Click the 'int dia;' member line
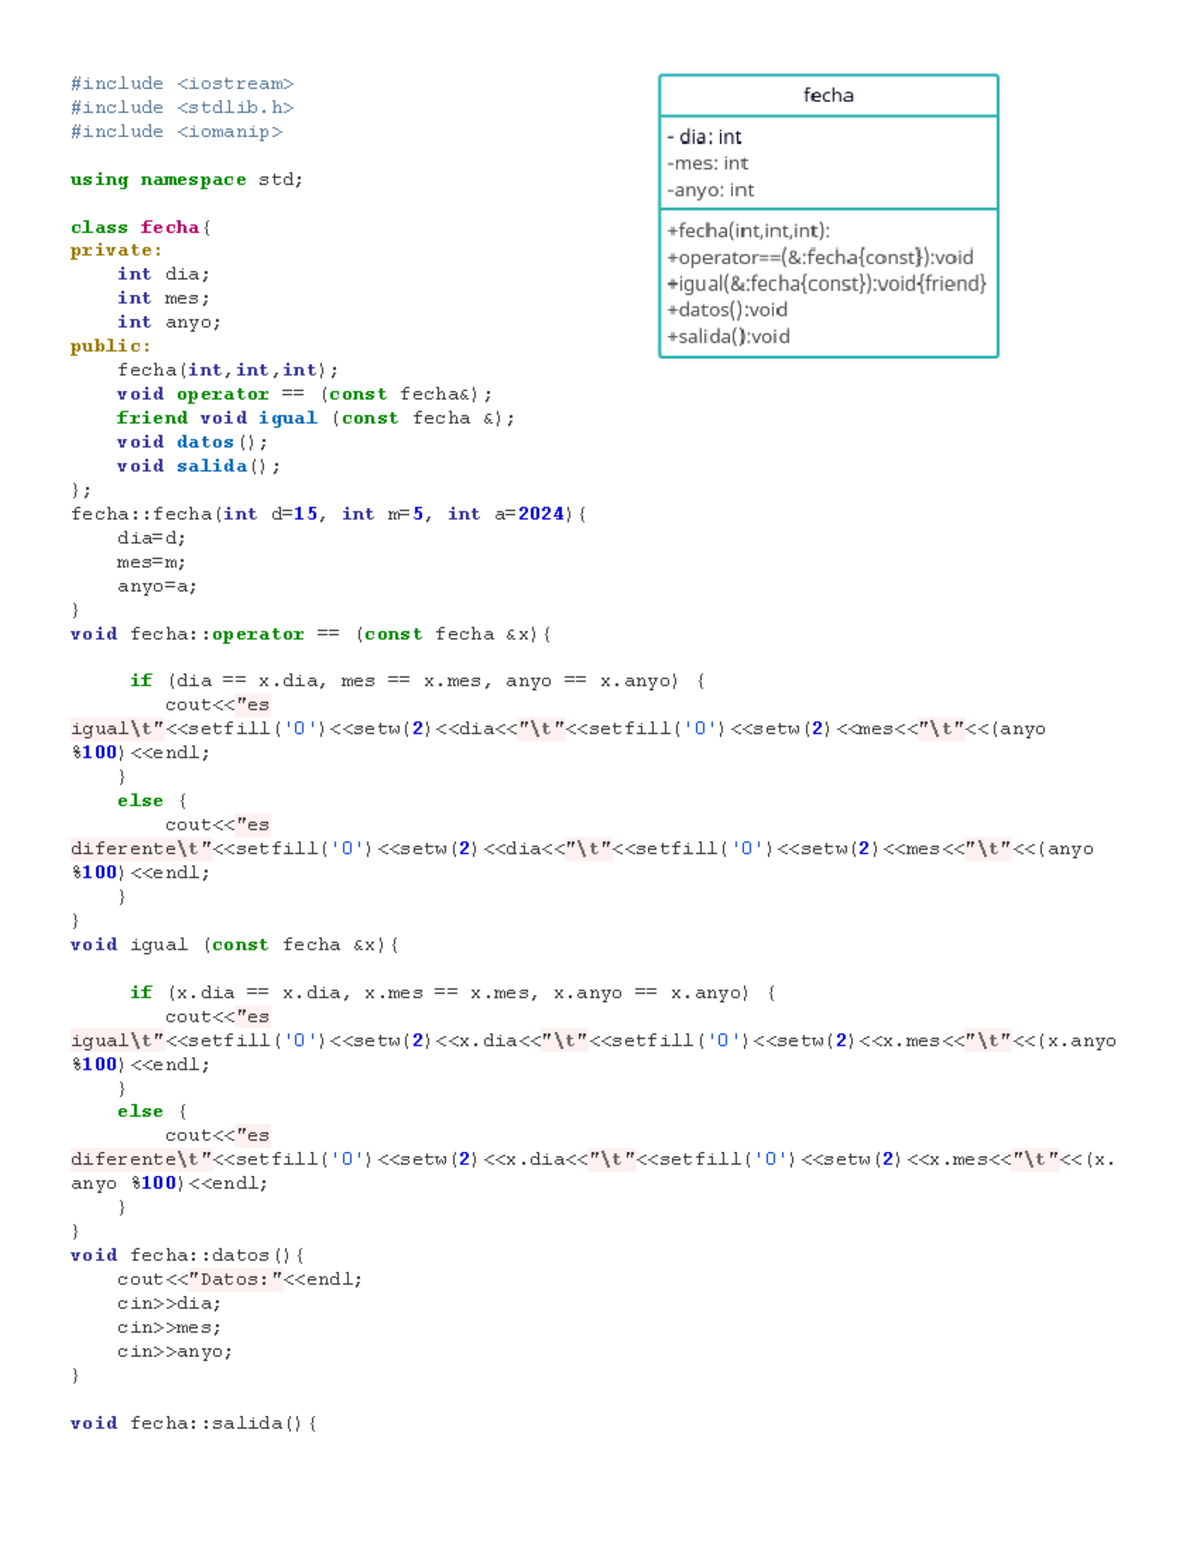 pyautogui.click(x=164, y=275)
